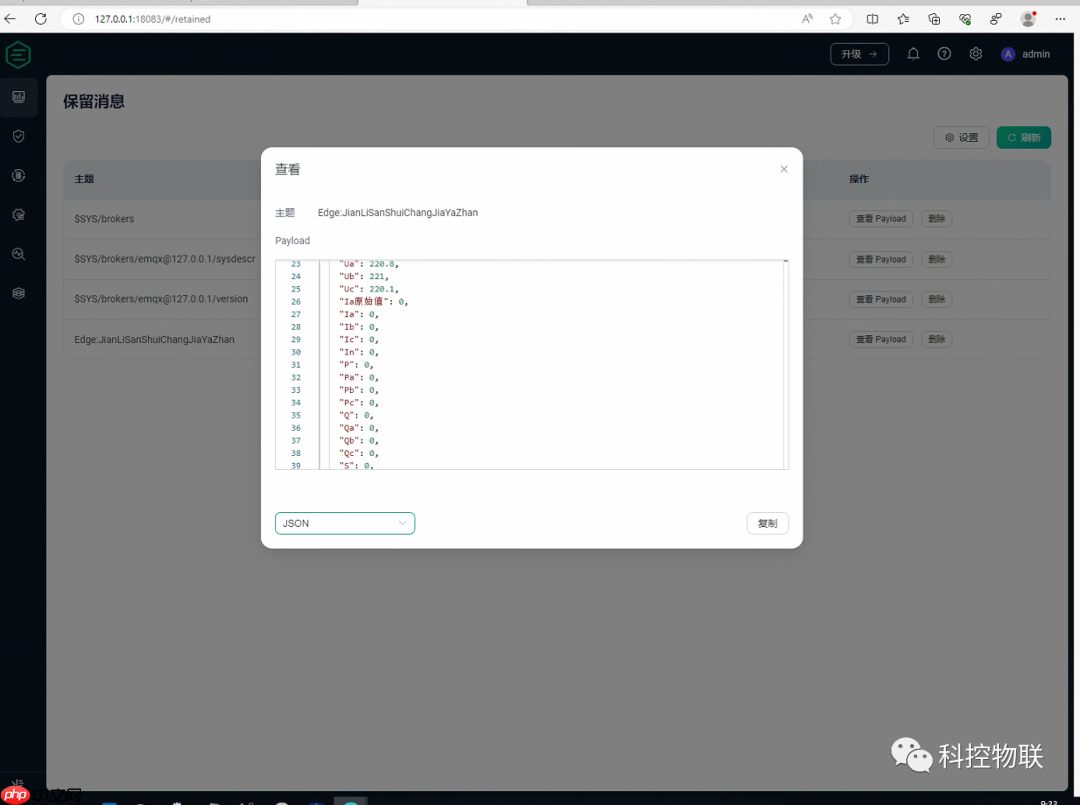
Task: Open the browser essentials heart icon
Action: [x=965, y=19]
